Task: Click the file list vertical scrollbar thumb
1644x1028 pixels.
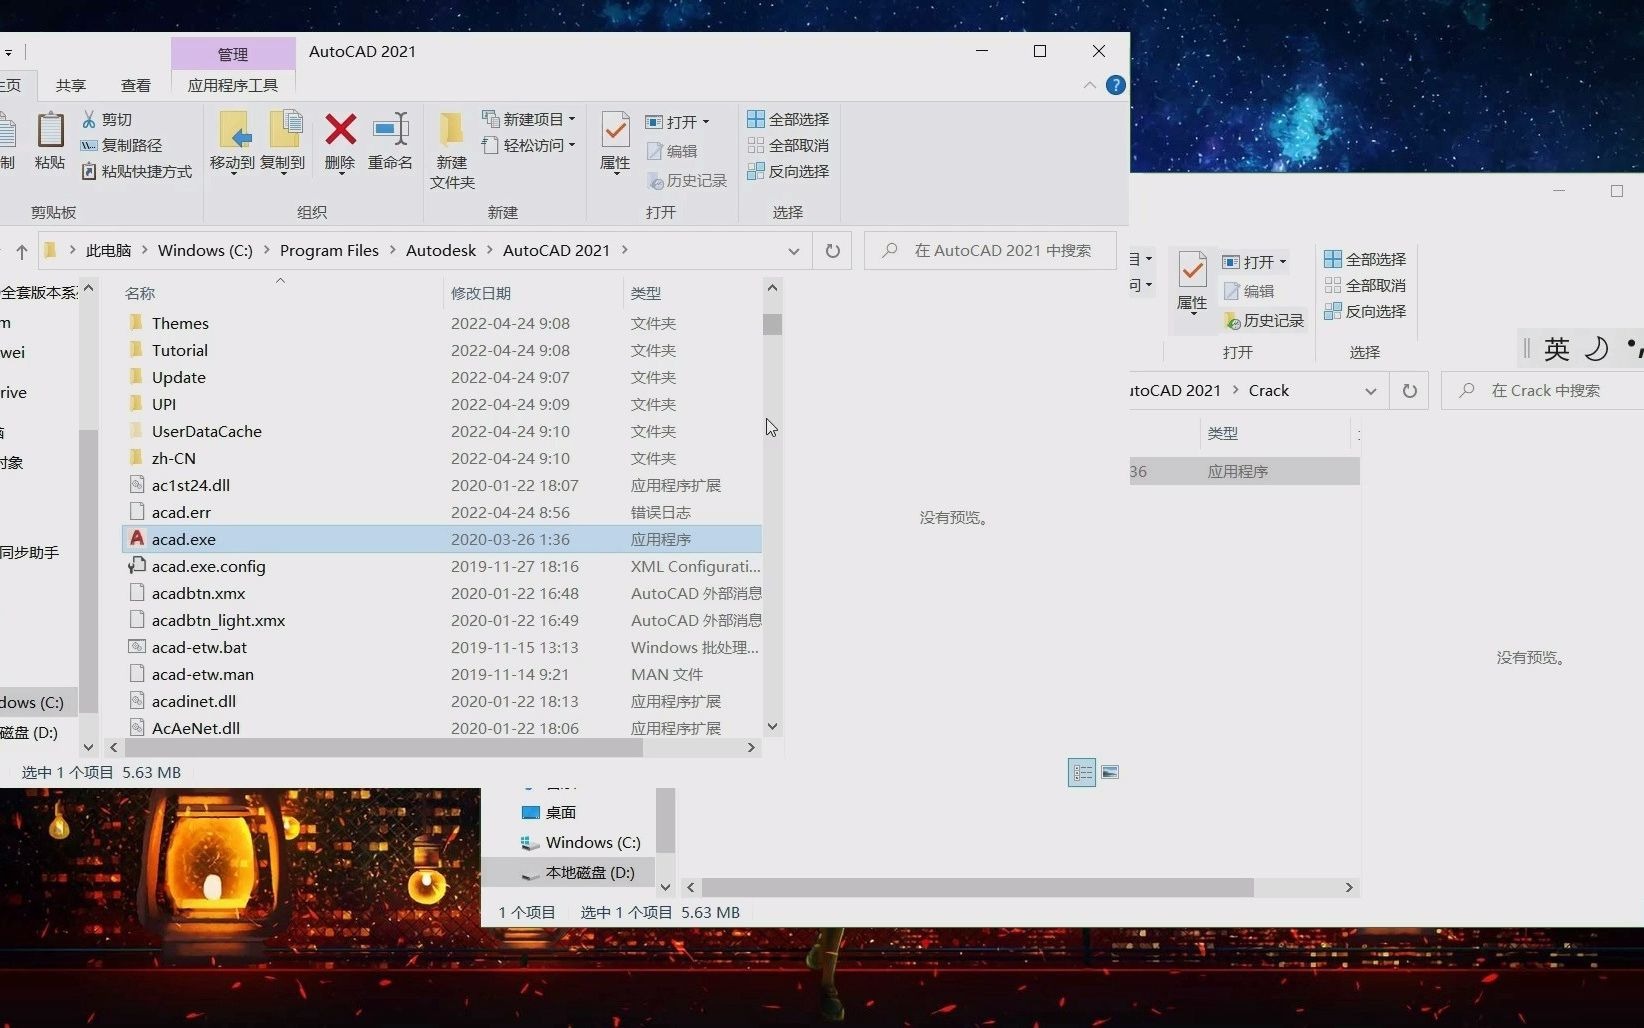Action: [772, 324]
